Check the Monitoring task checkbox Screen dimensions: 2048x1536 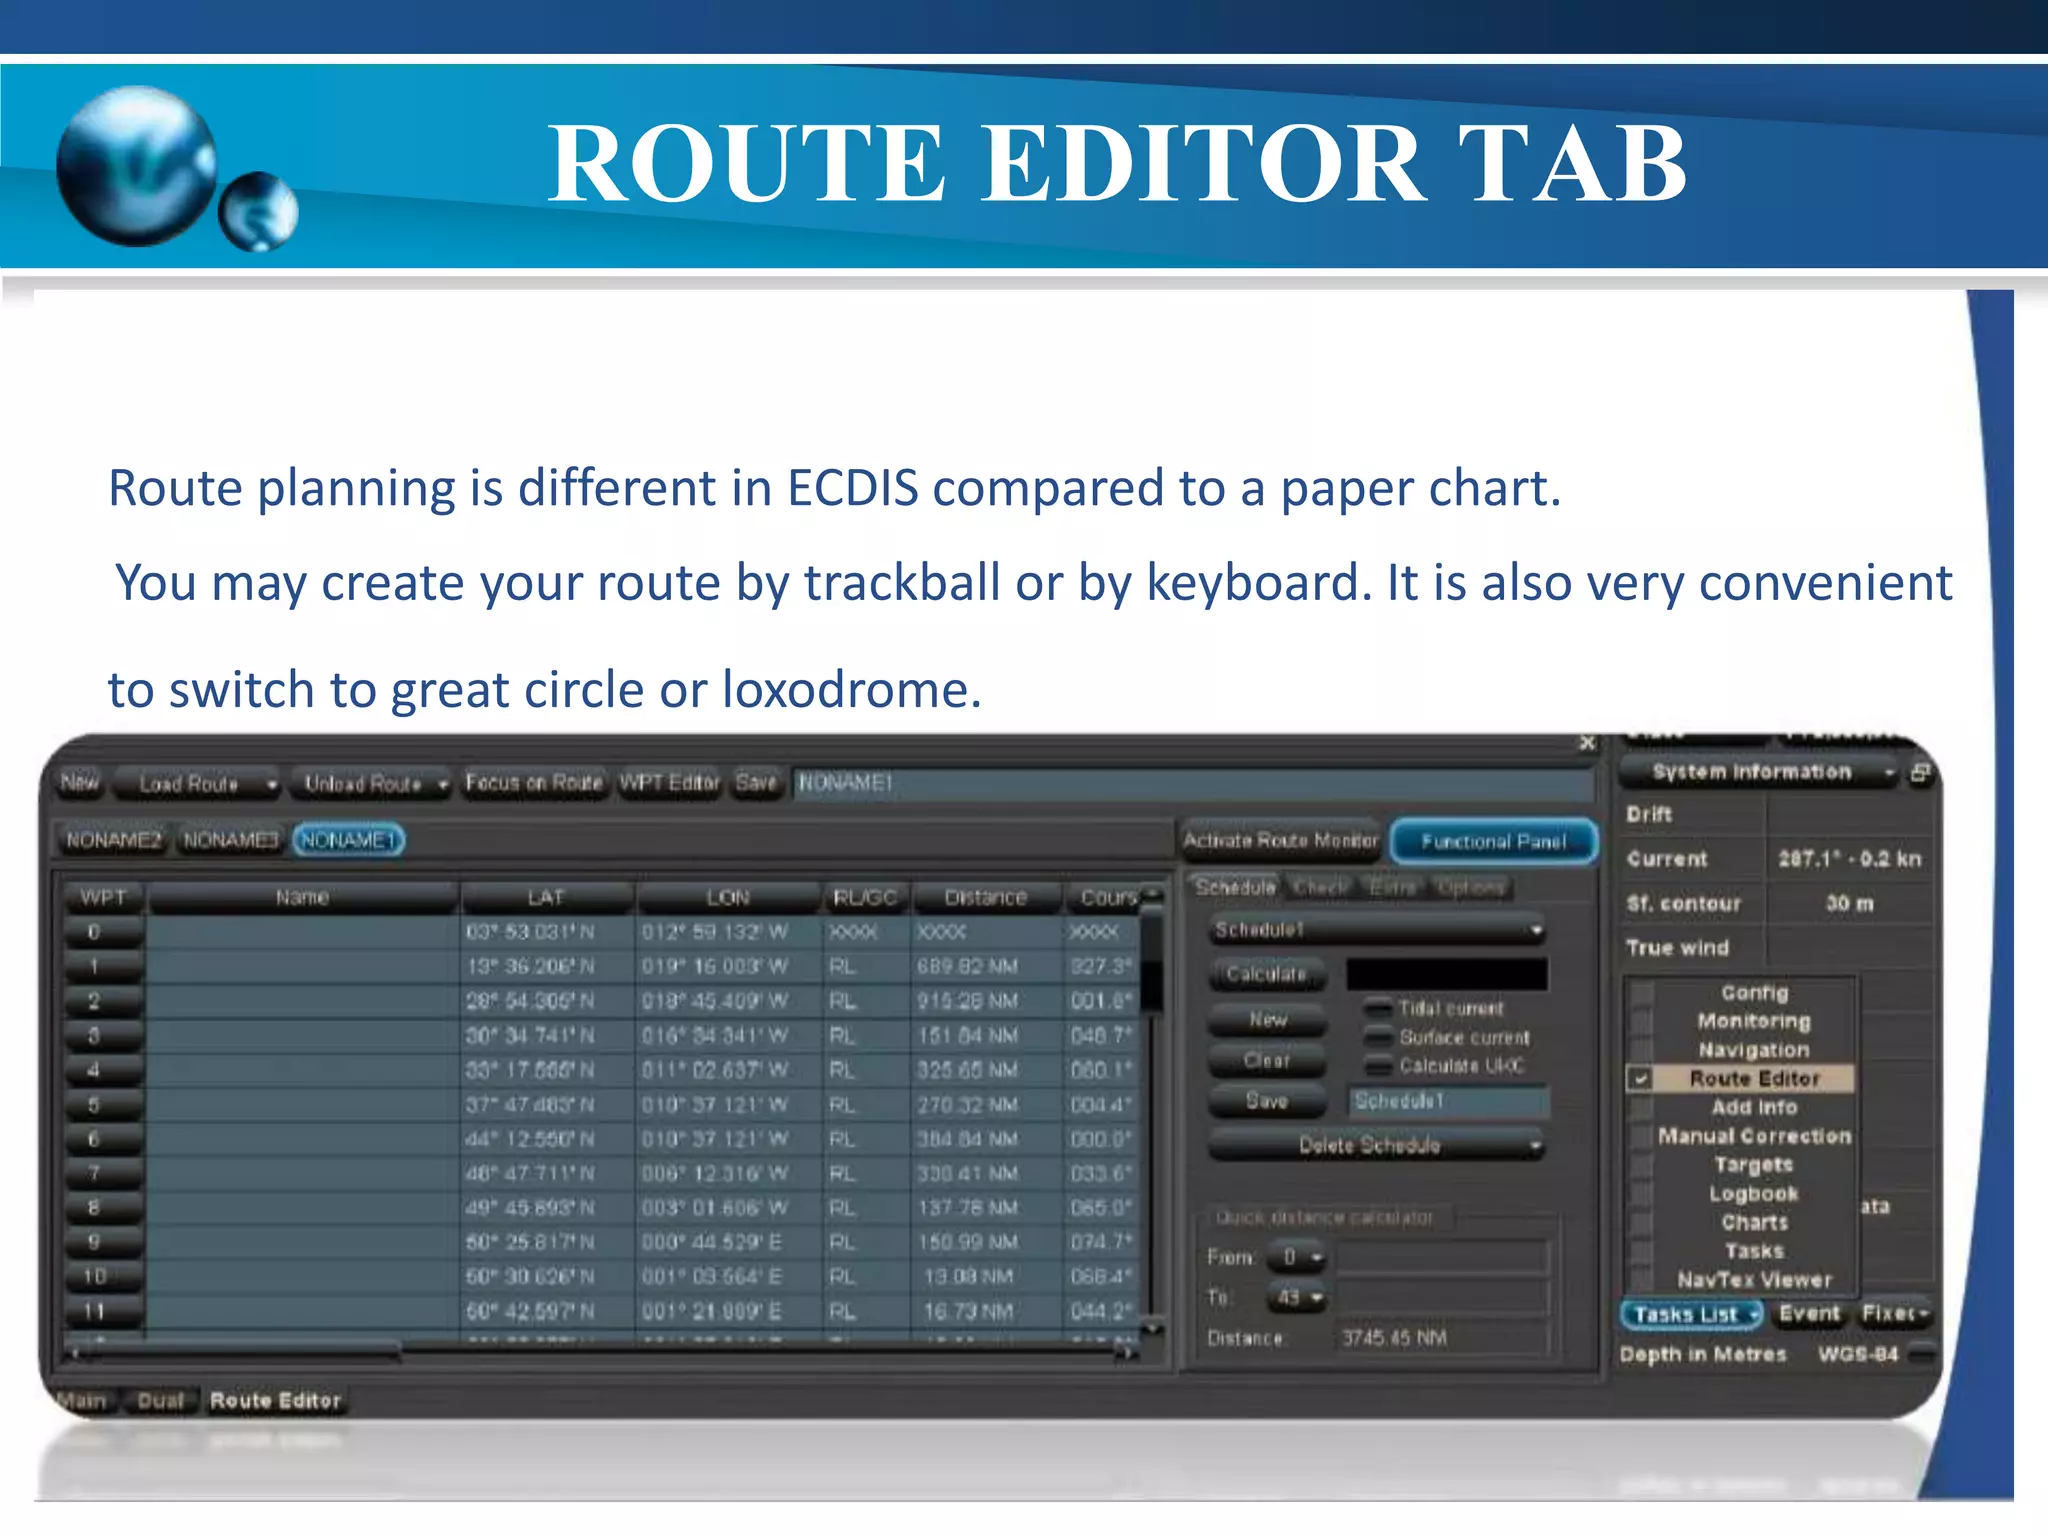[x=1640, y=1021]
